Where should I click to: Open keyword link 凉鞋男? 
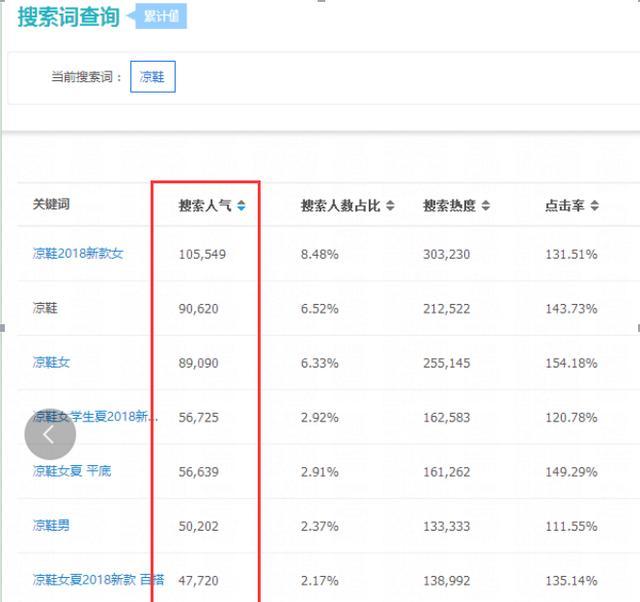pos(51,525)
